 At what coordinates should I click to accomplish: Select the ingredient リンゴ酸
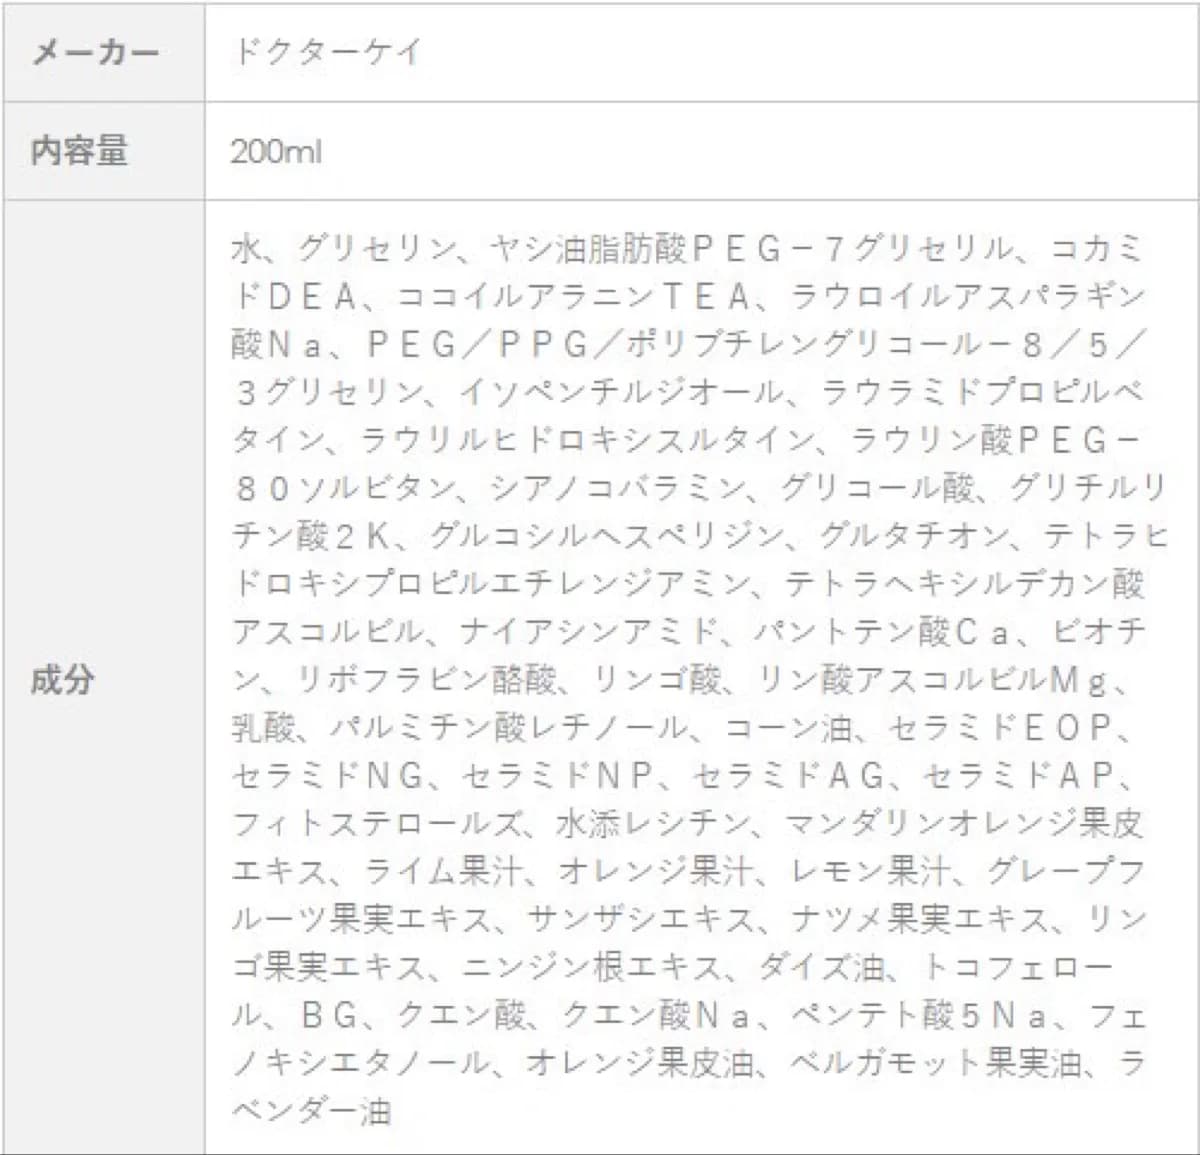tap(656, 680)
